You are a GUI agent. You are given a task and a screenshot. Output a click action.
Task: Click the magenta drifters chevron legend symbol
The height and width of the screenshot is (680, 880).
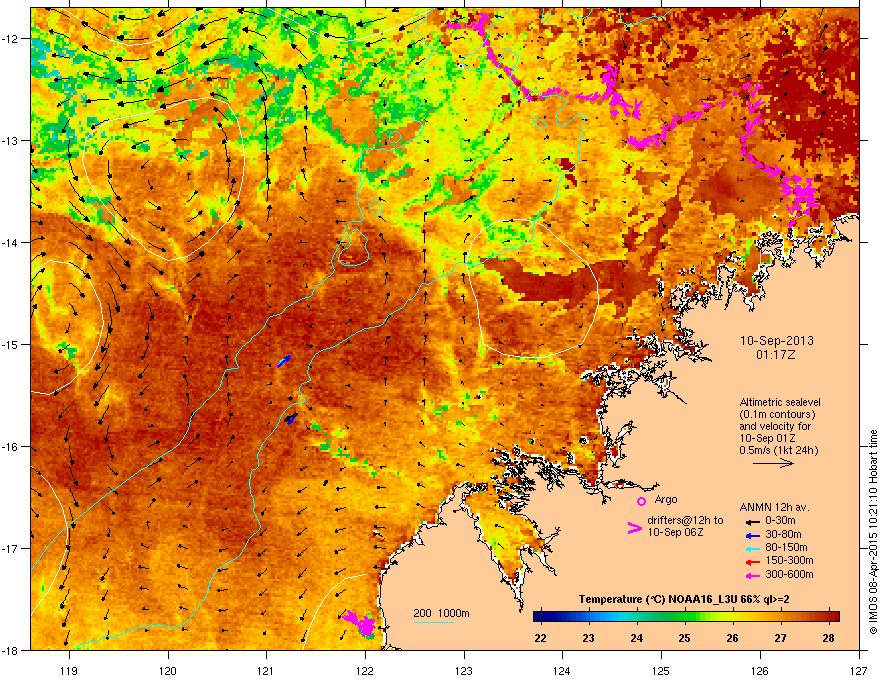coord(634,528)
